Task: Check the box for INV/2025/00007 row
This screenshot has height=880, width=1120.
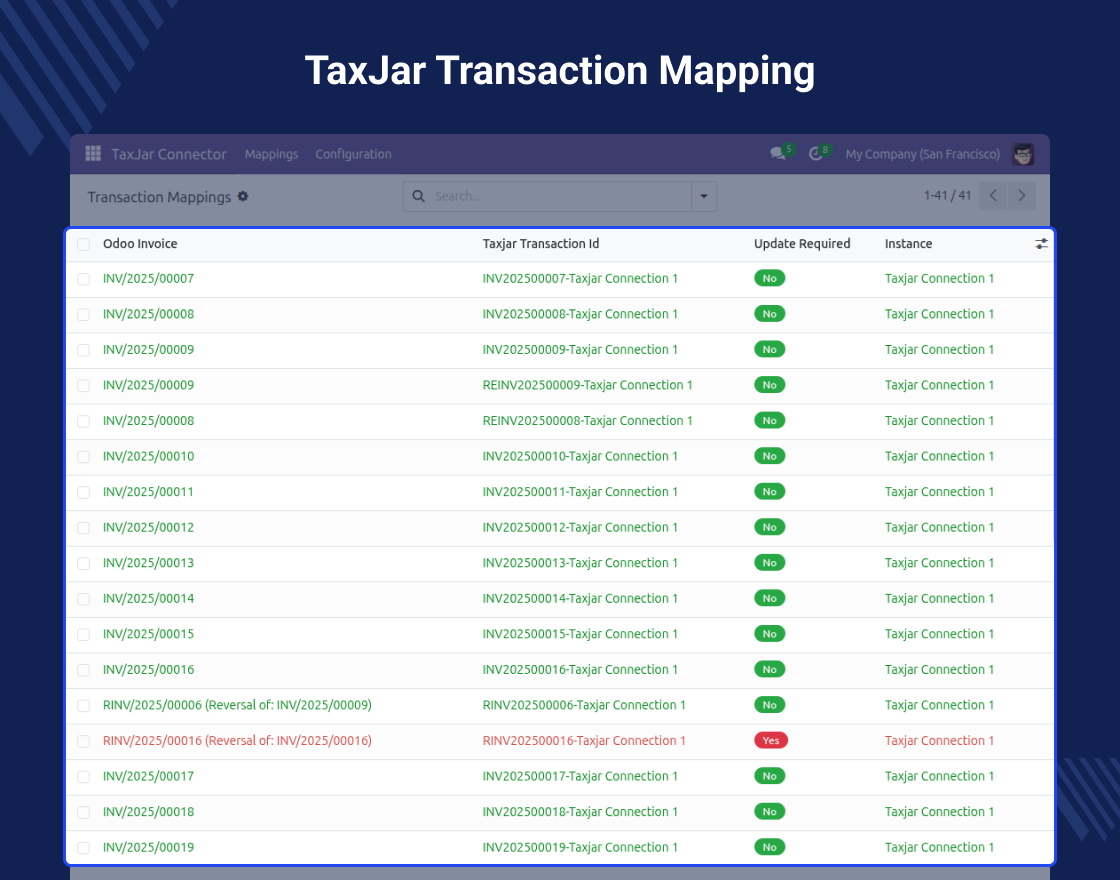Action: pos(84,279)
